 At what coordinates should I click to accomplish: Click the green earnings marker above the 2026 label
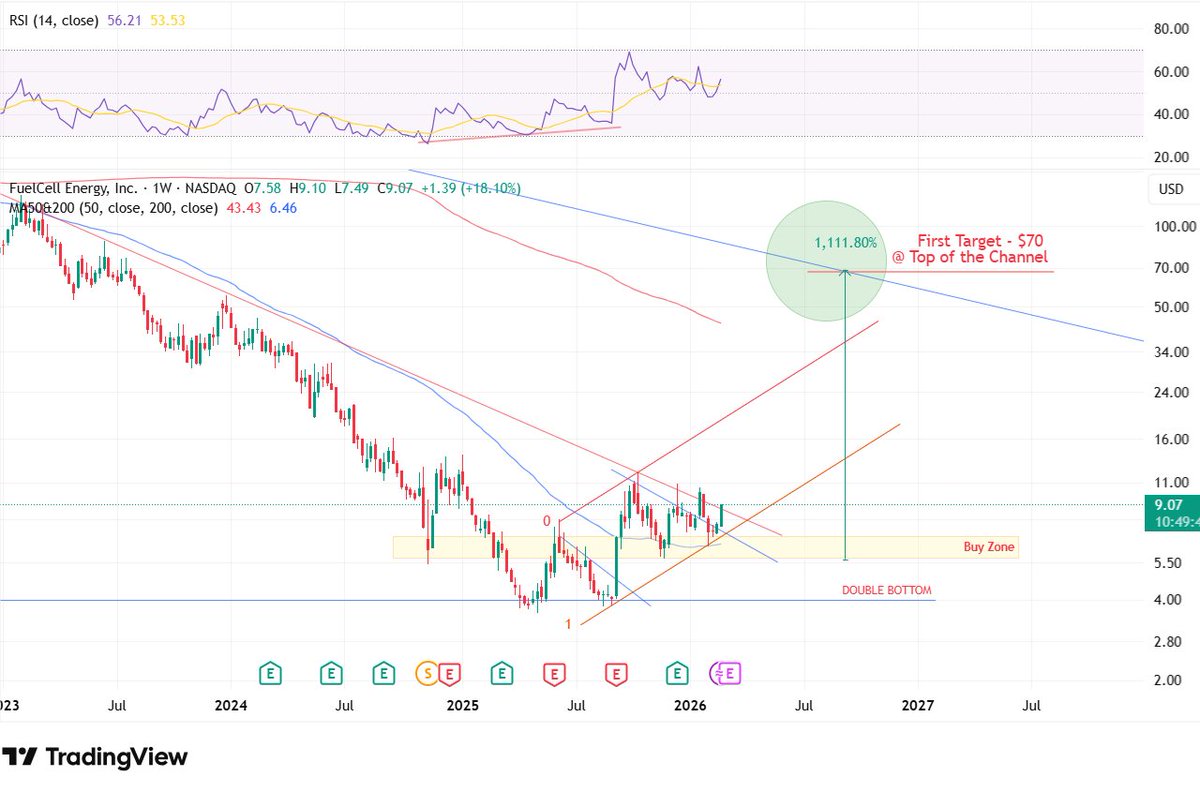pyautogui.click(x=679, y=674)
